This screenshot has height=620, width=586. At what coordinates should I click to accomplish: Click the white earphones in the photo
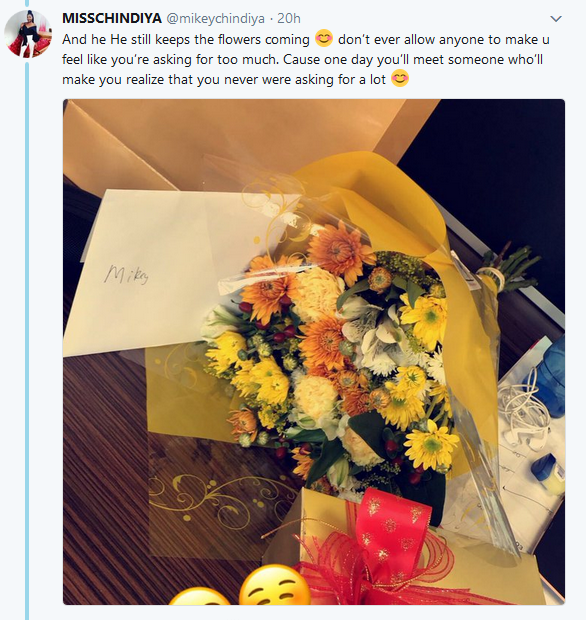tap(522, 409)
